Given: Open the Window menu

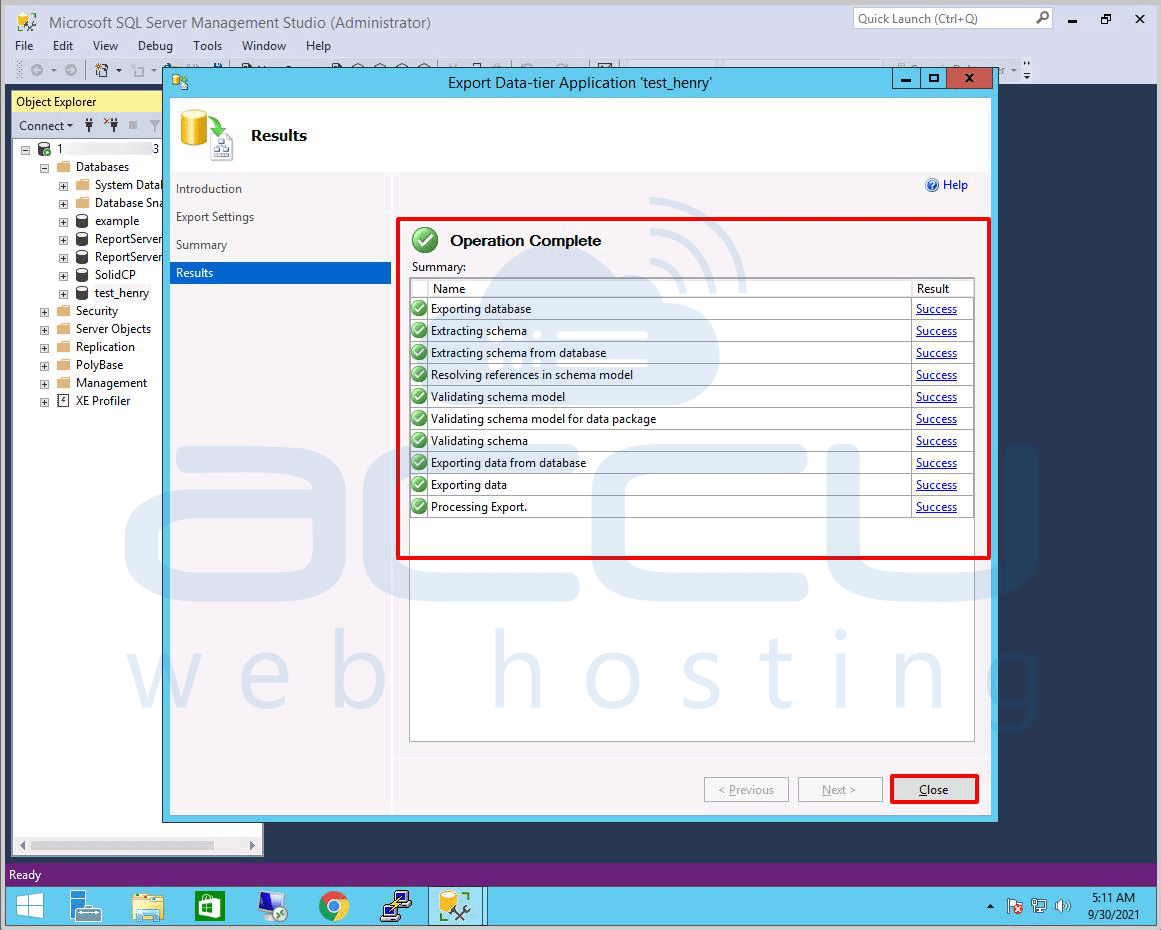Looking at the screenshot, I should pos(264,46).
